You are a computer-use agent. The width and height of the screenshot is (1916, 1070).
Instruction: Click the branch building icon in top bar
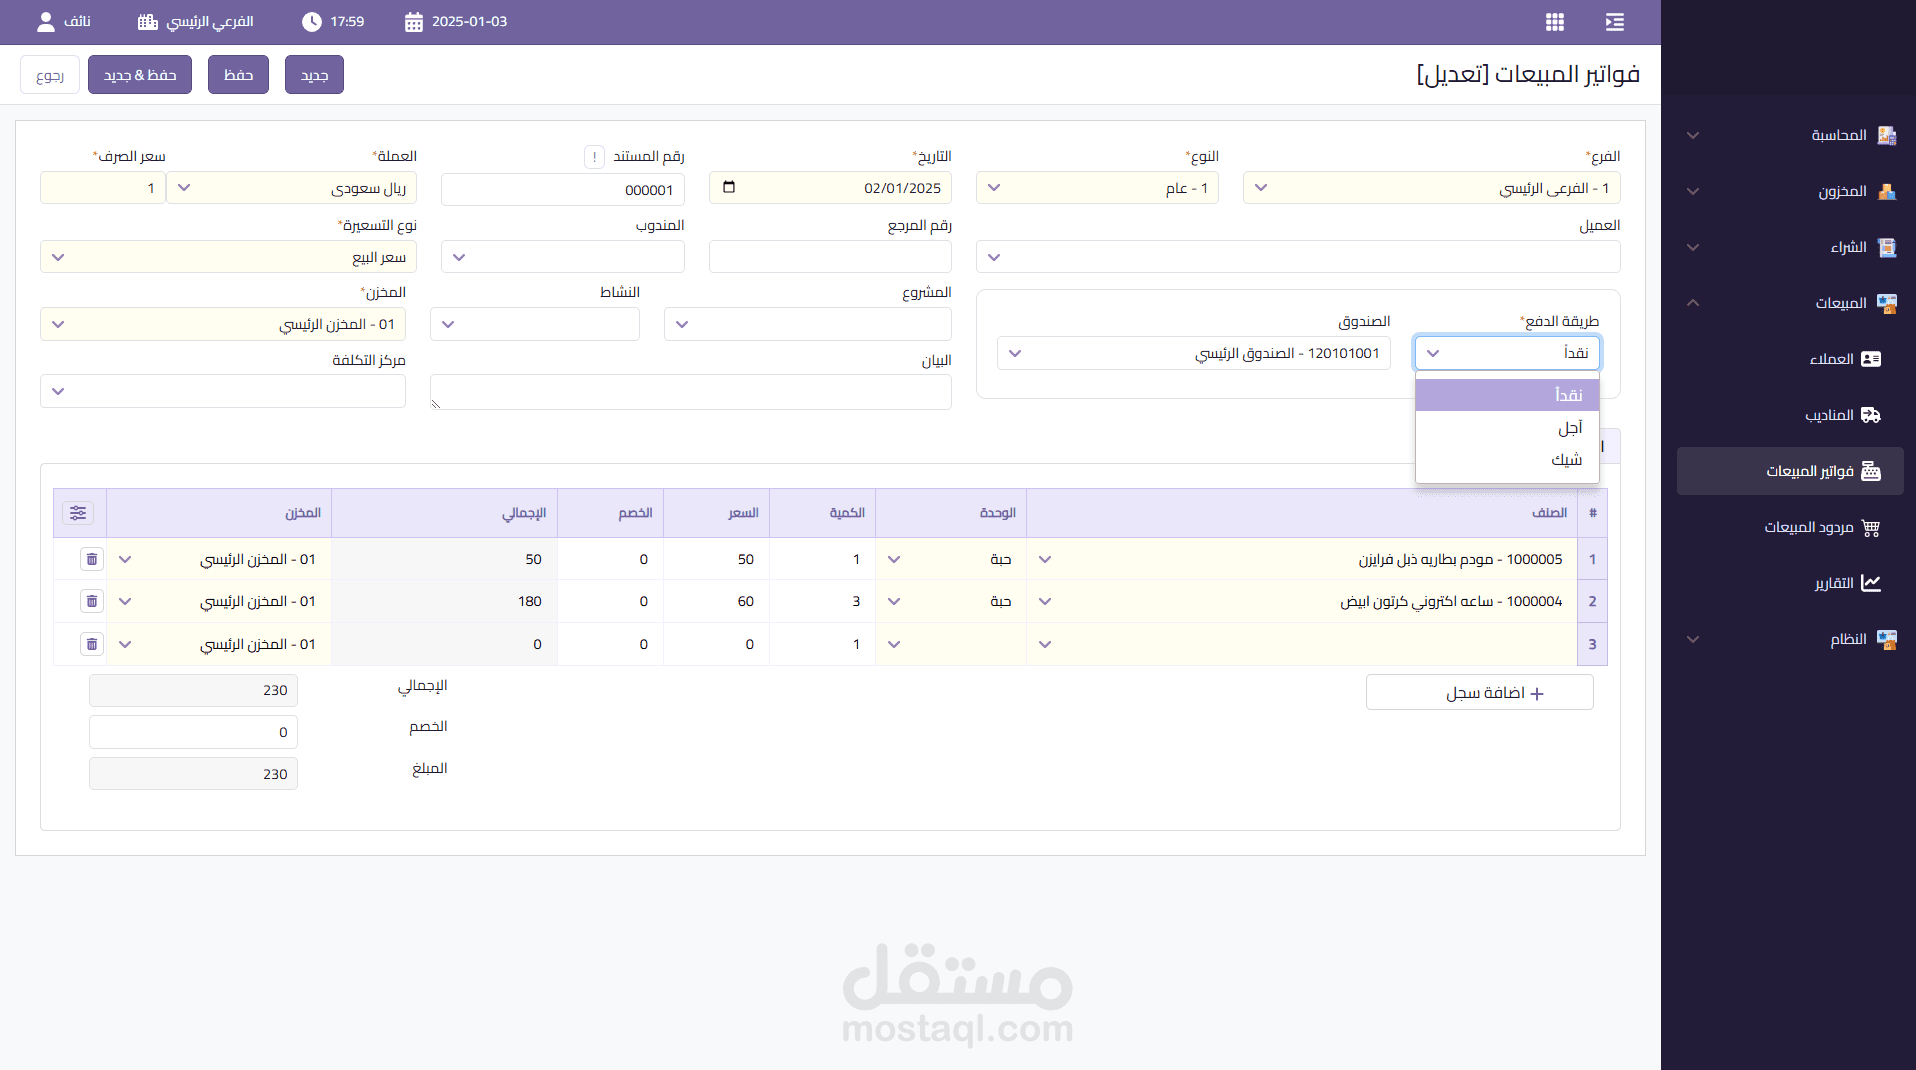pyautogui.click(x=148, y=22)
